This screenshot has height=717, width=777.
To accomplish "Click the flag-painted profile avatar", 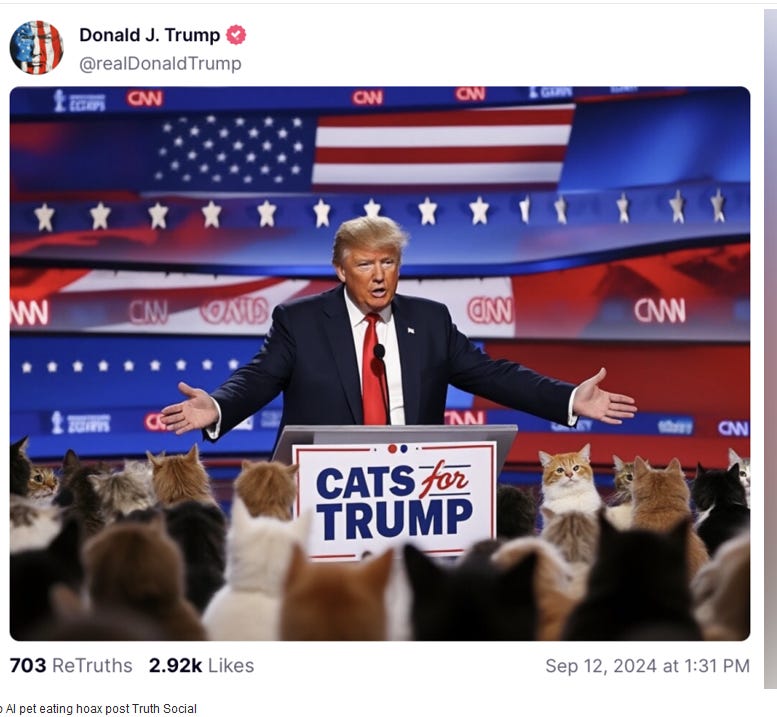I will (36, 48).
